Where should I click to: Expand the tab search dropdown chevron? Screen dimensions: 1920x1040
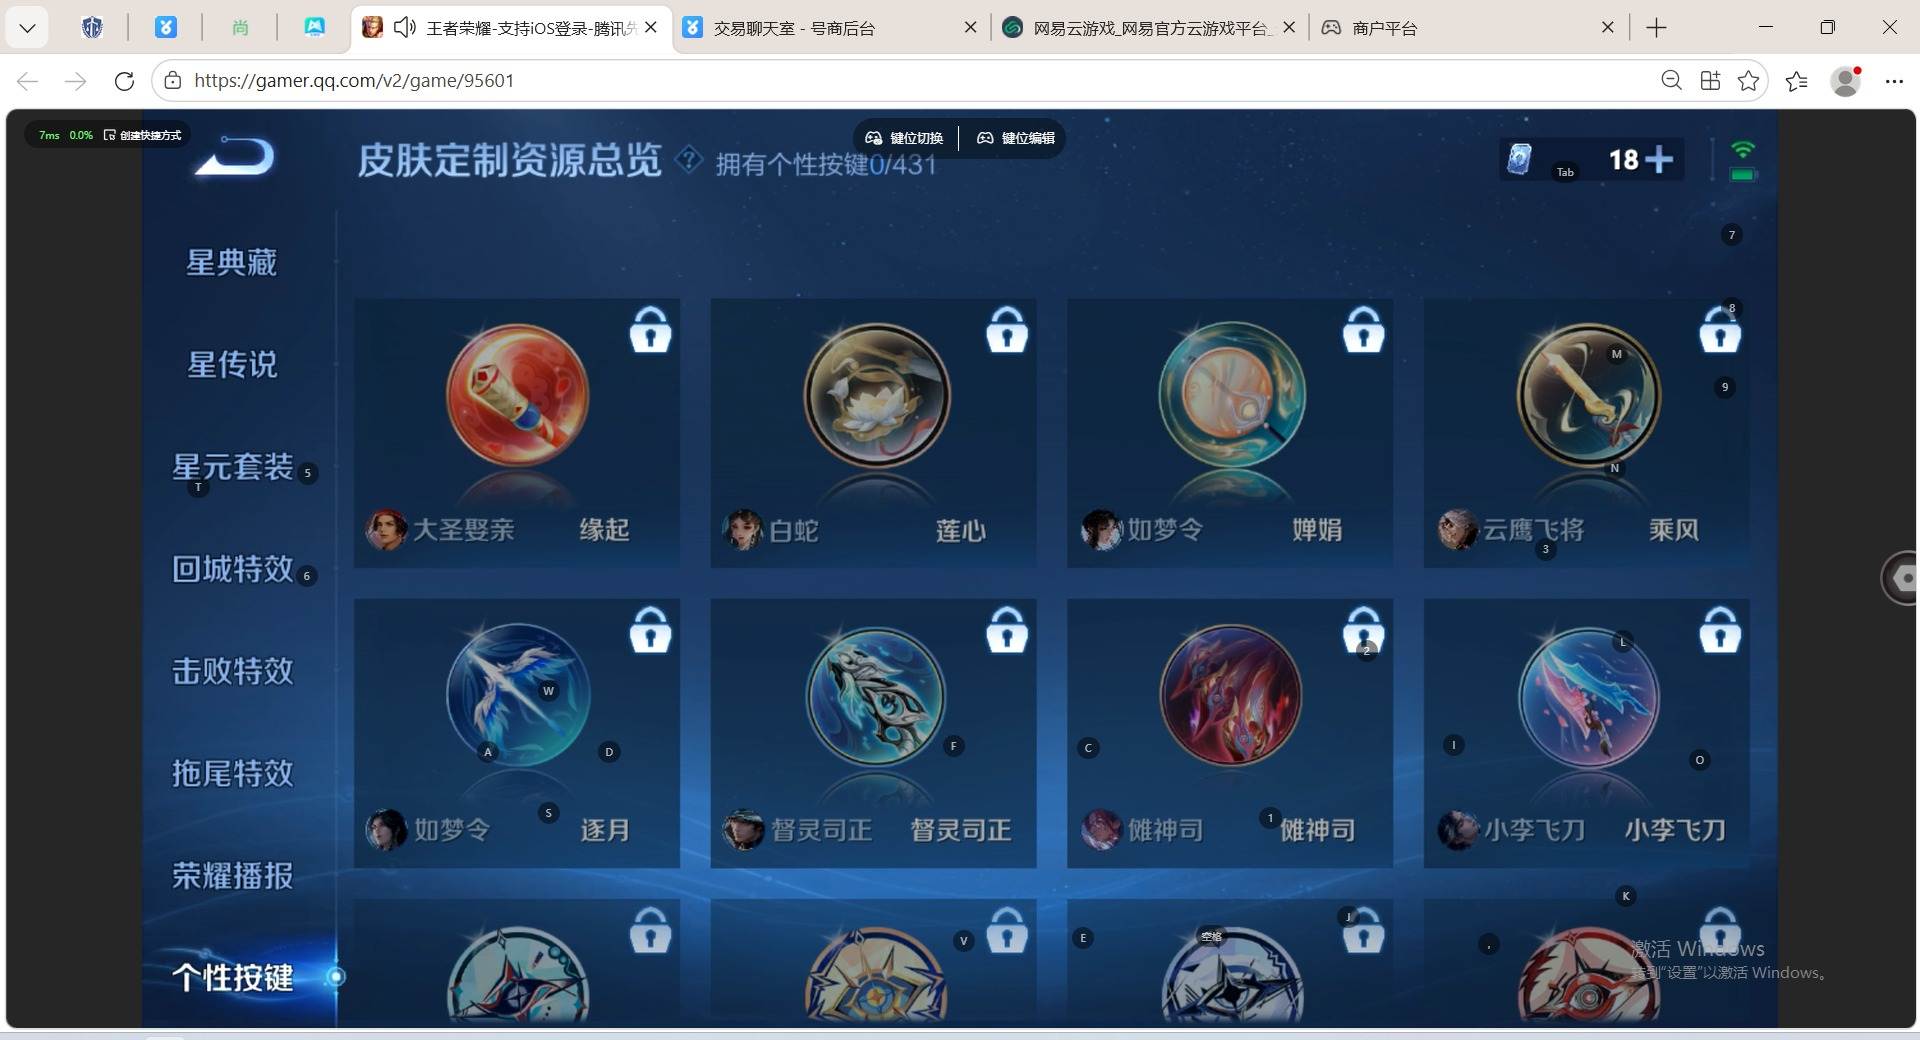[27, 28]
